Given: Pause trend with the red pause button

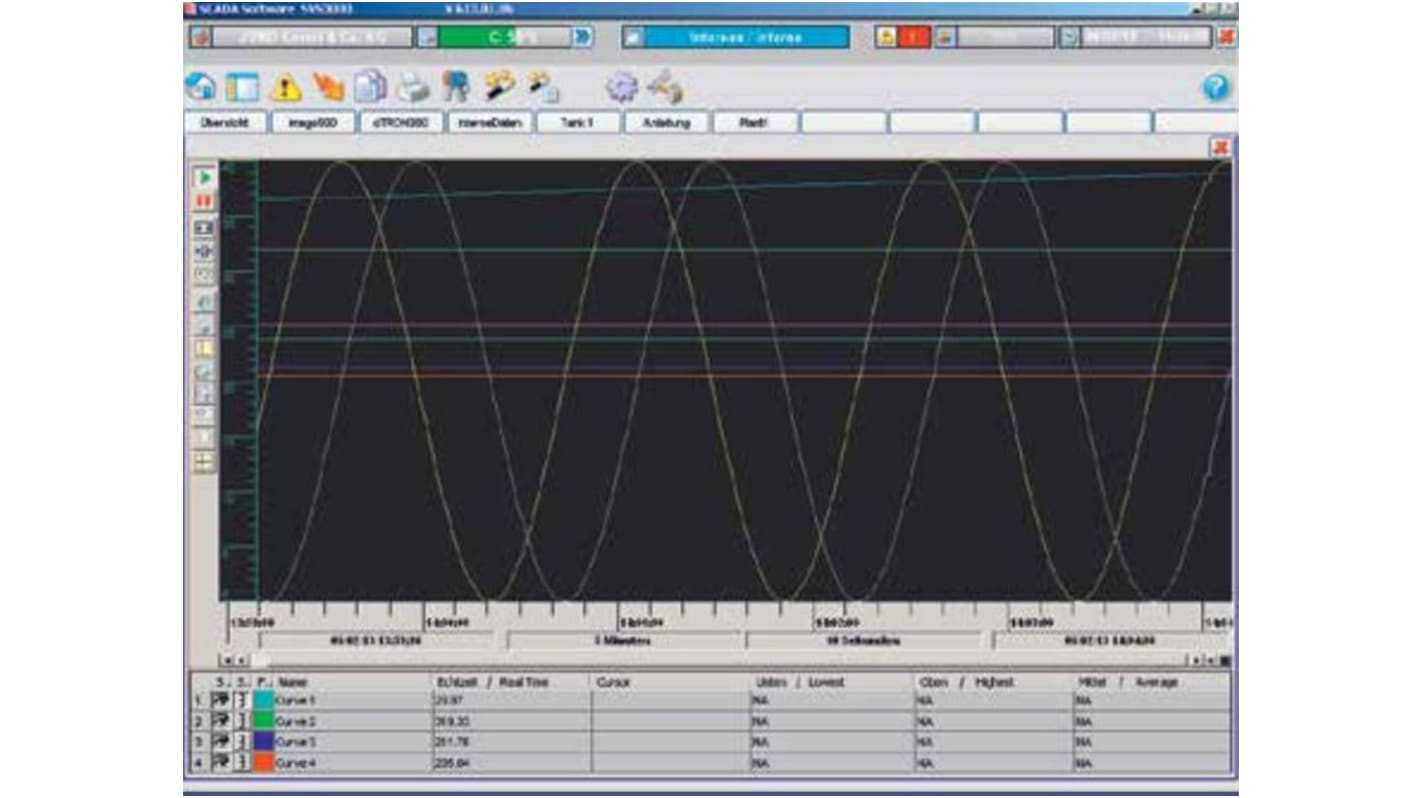Looking at the screenshot, I should point(204,201).
